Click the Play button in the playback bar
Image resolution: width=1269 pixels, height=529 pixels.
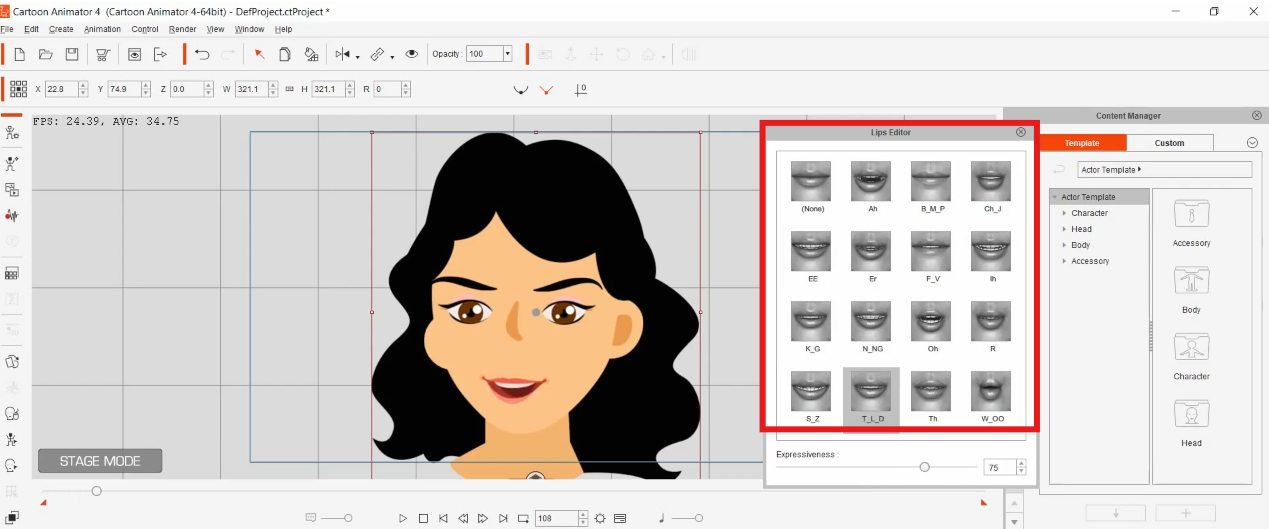pos(403,518)
